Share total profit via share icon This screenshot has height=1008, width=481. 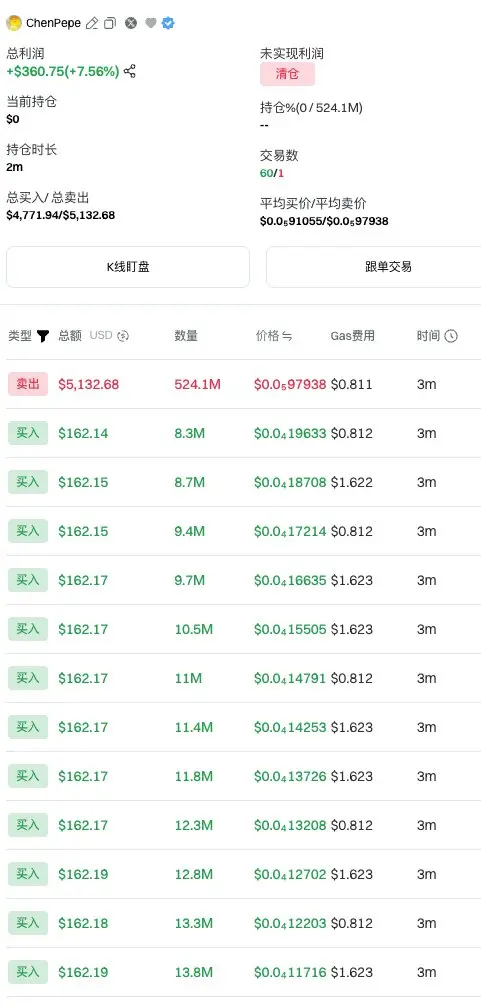tap(130, 71)
